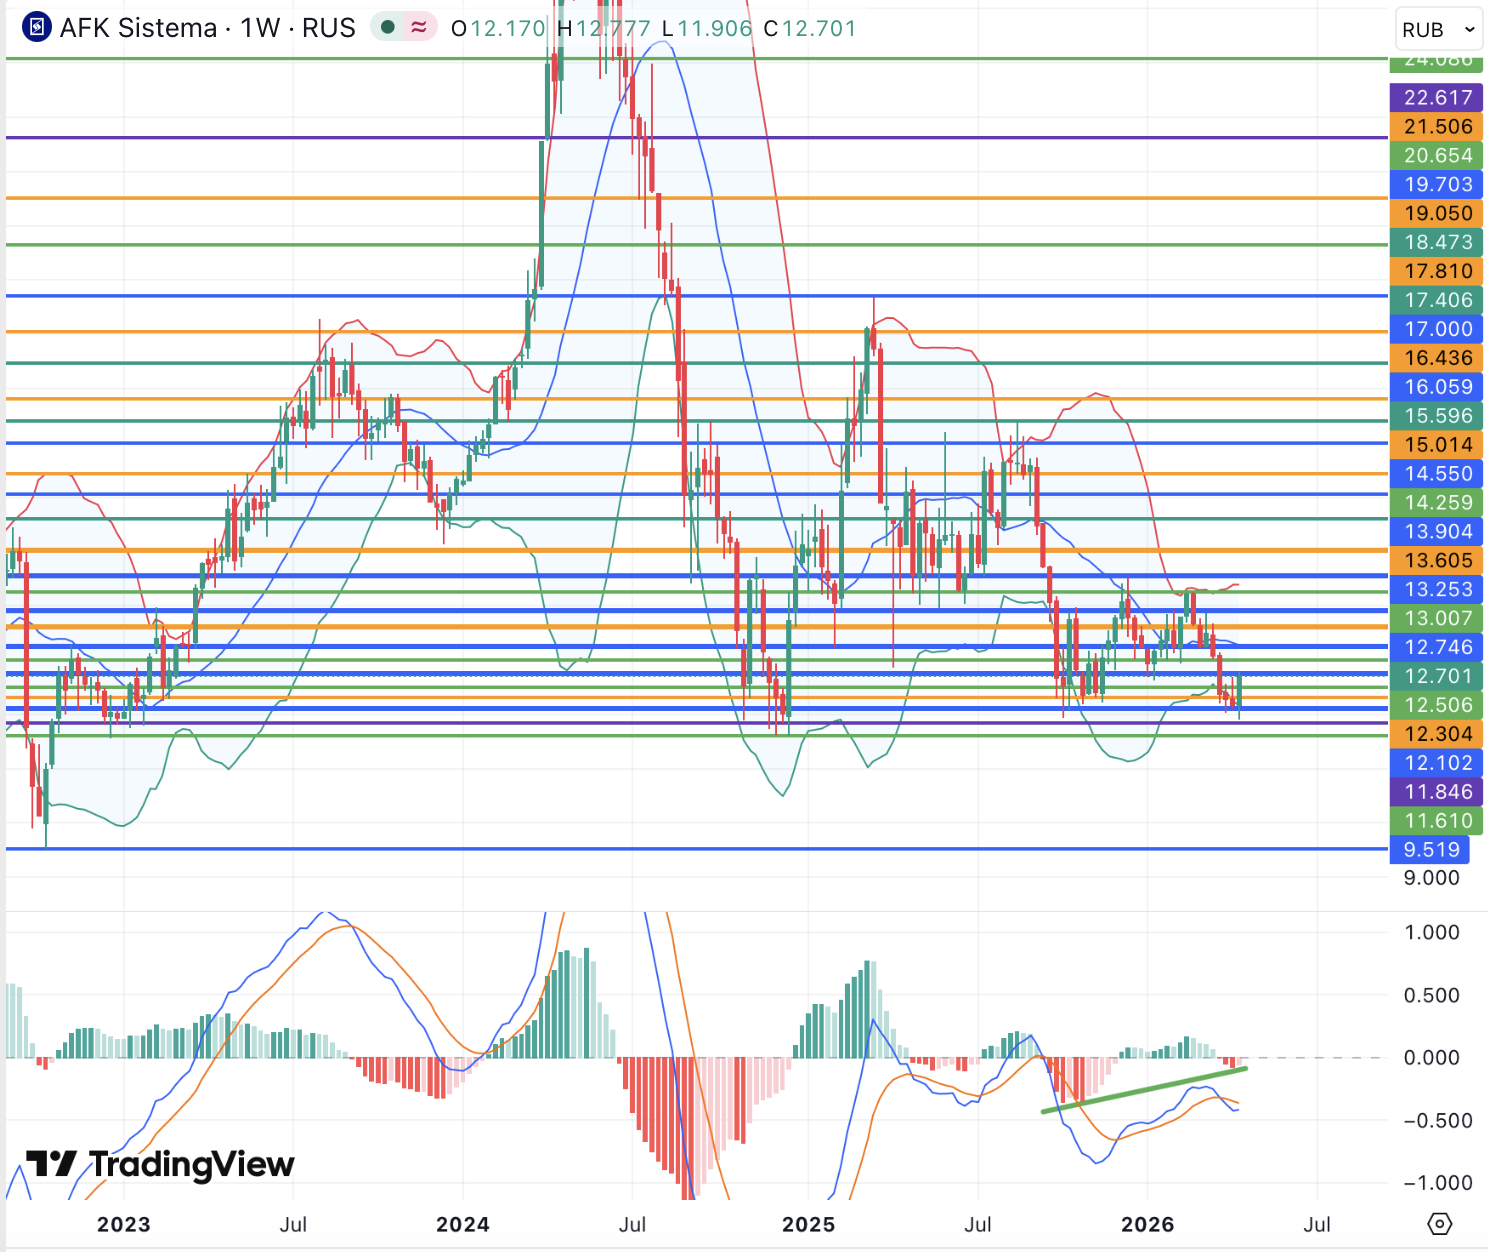Click the pink approximate-data indicator icon

point(419,27)
